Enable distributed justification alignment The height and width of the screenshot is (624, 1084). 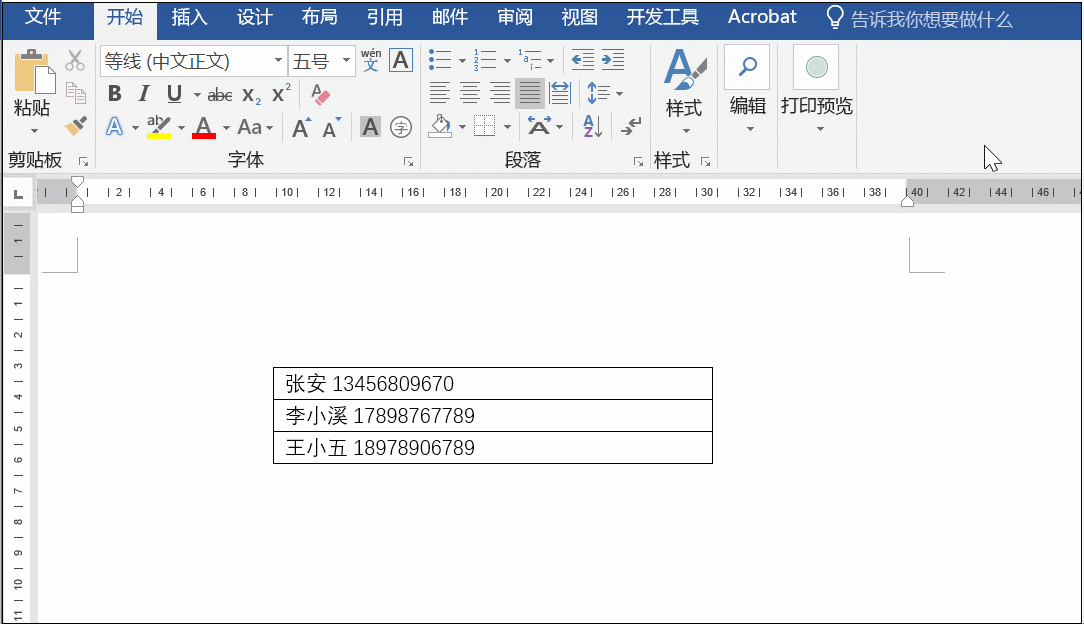561,92
